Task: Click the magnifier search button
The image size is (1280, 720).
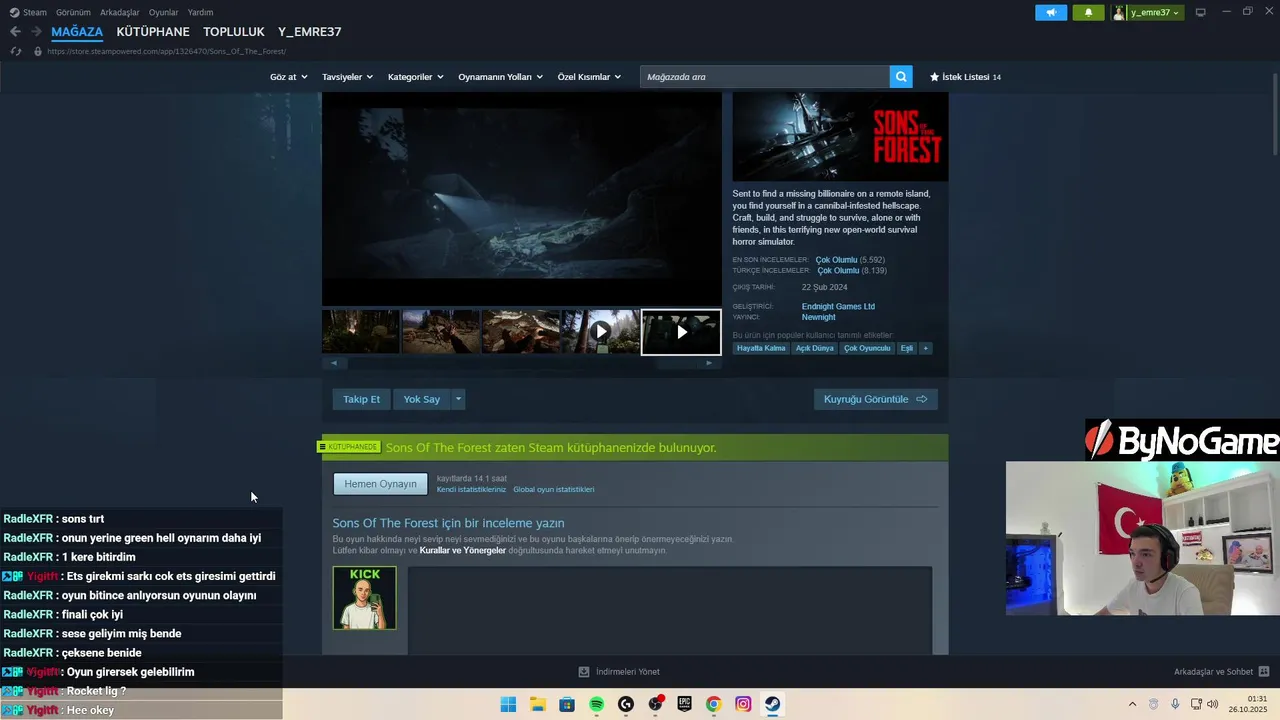Action: (x=902, y=76)
